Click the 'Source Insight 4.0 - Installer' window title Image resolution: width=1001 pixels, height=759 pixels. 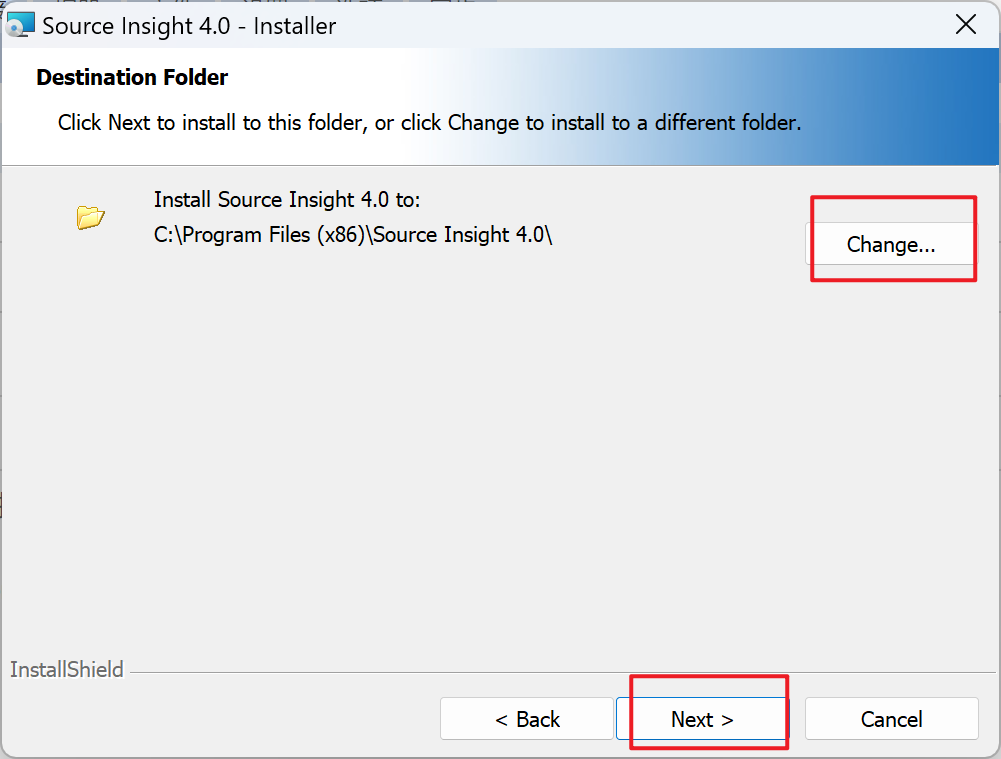[x=189, y=26]
